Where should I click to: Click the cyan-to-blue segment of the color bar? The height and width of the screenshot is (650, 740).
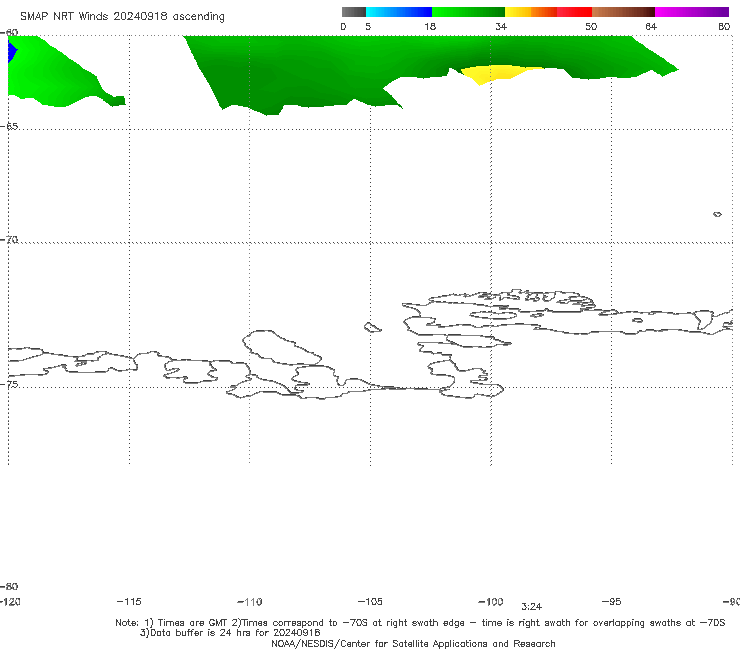[x=399, y=12]
